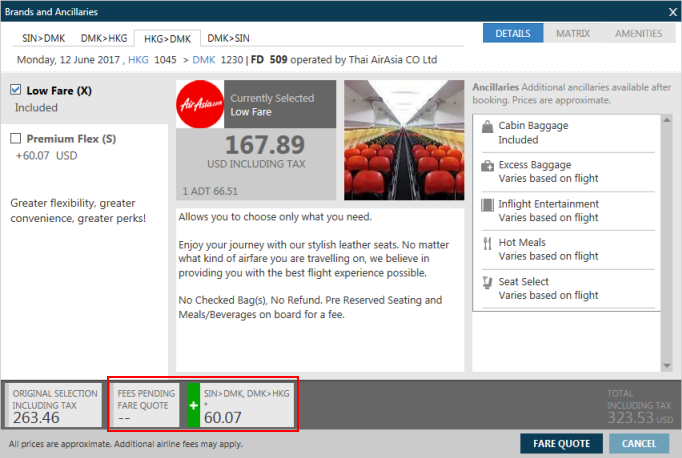This screenshot has height=458, width=682.
Task: Select the DETAILS view button
Action: tap(512, 33)
